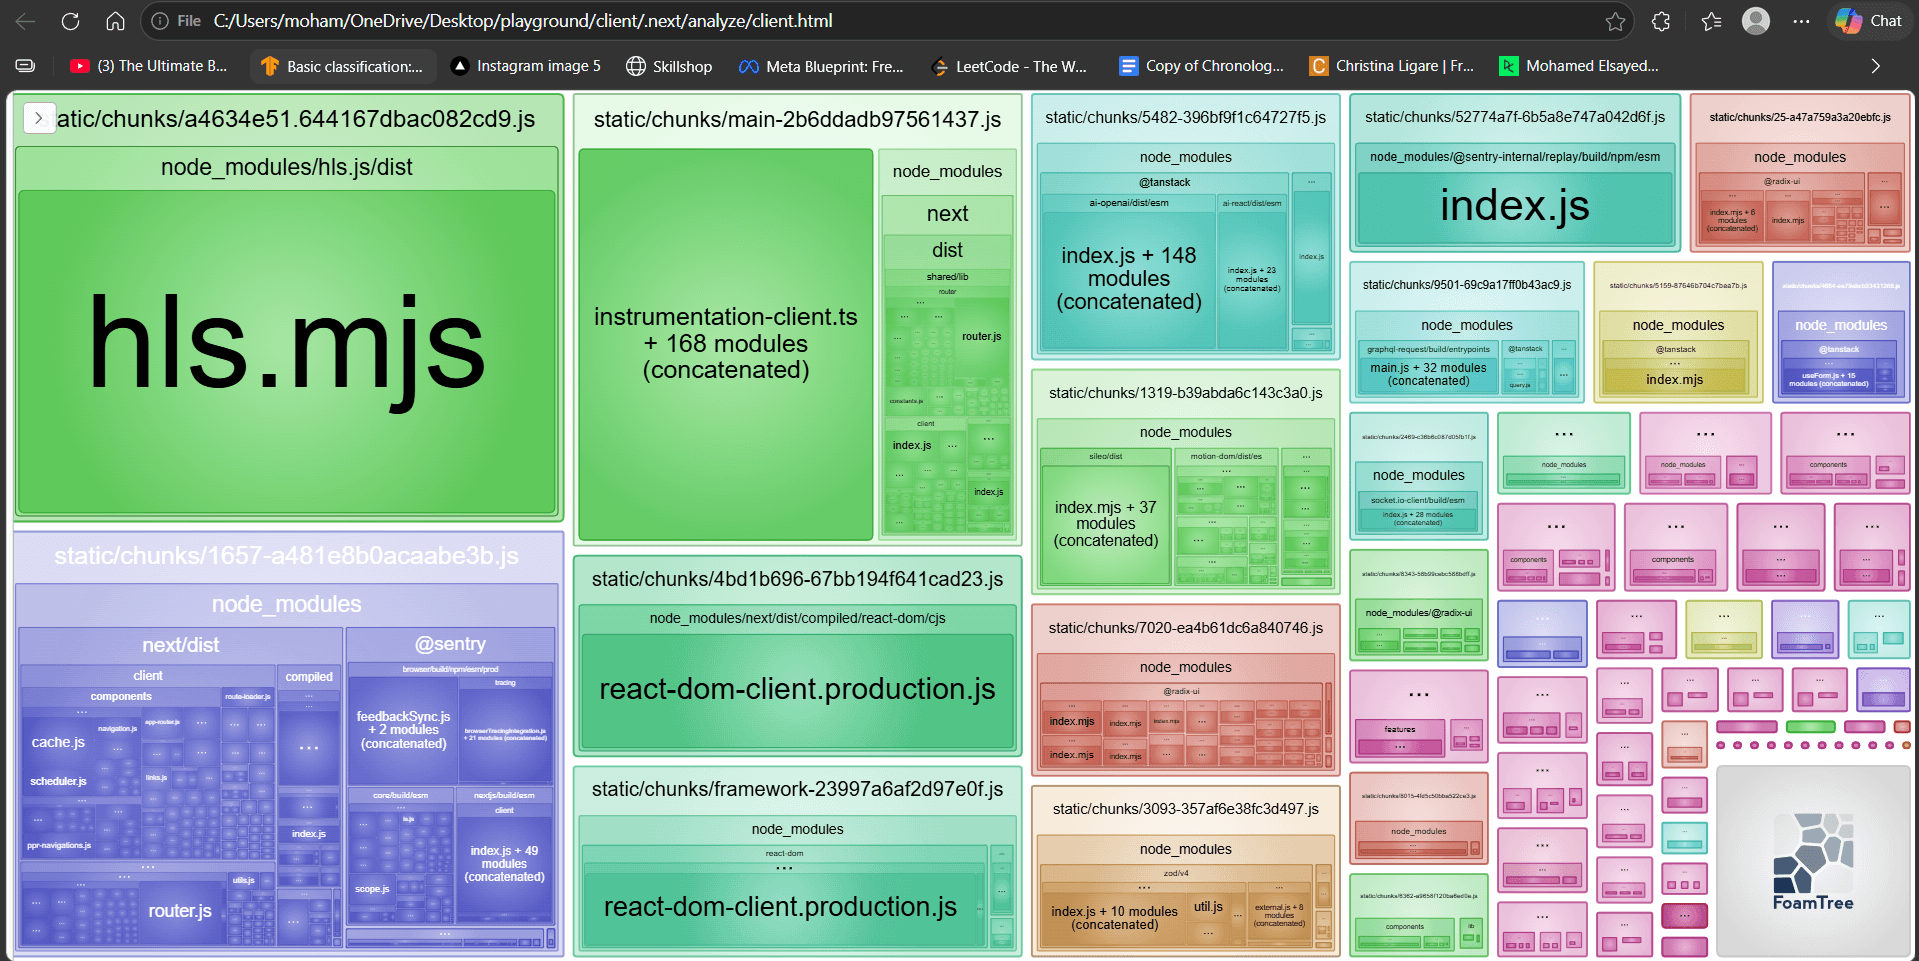
Task: Select the large index.js sentry replay block
Action: [1515, 207]
